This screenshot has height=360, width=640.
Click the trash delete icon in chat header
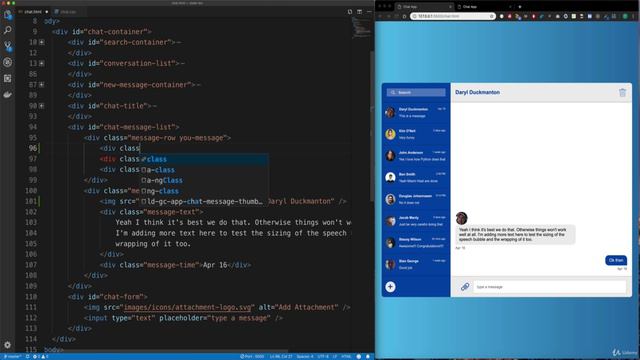[622, 93]
